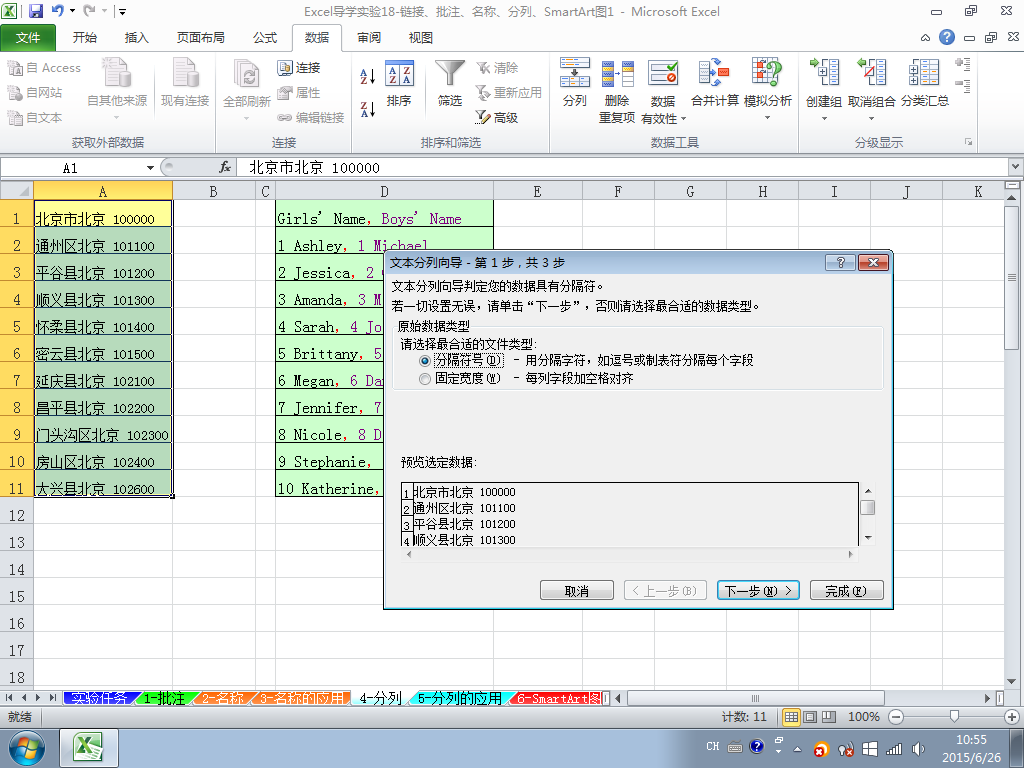1024x768 pixels.
Task: Open the 5-分列的应用 sheet tab
Action: tap(460, 698)
